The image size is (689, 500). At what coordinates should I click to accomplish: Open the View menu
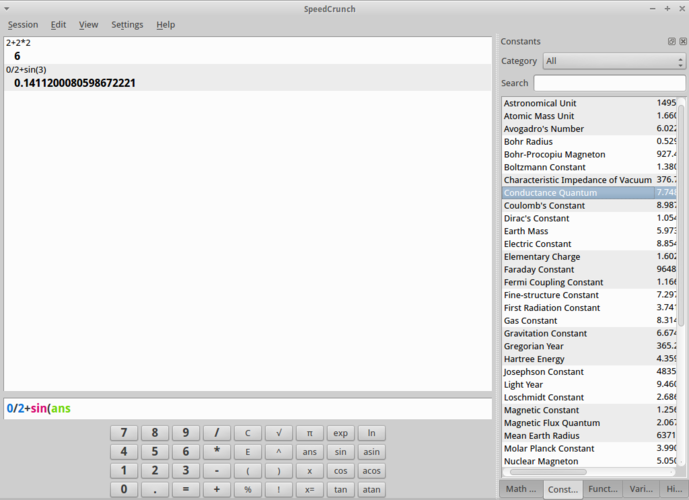click(x=88, y=25)
